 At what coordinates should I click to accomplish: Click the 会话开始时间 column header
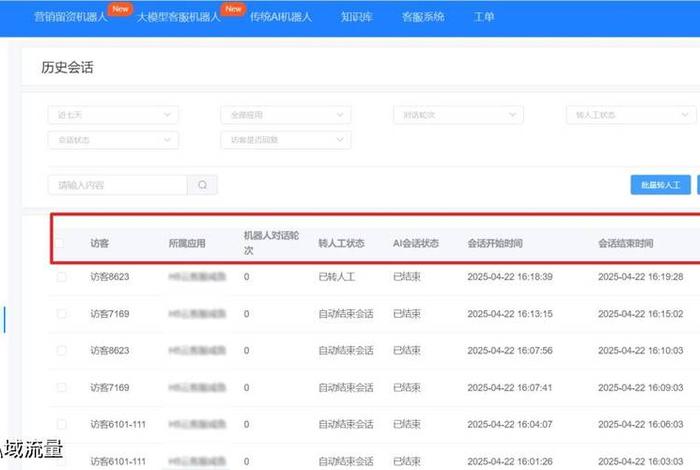pos(495,243)
